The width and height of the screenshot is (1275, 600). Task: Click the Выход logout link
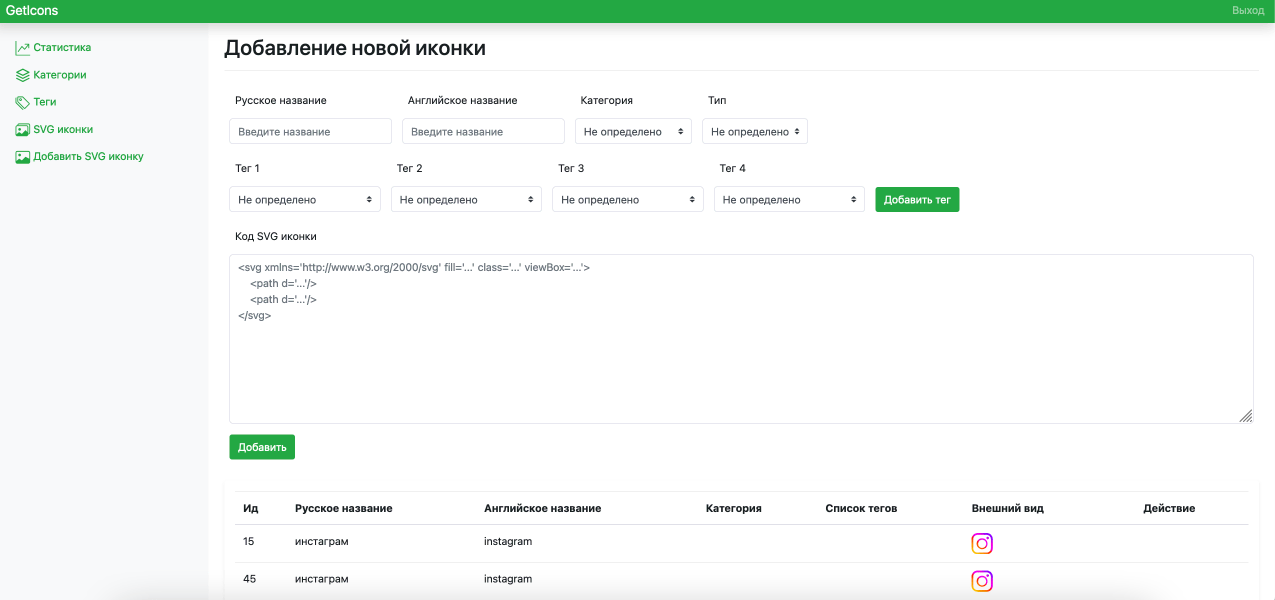coord(1247,10)
